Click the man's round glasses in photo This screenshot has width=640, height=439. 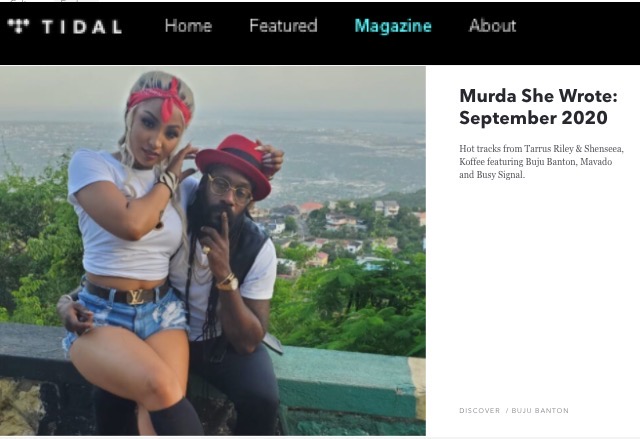pyautogui.click(x=229, y=188)
